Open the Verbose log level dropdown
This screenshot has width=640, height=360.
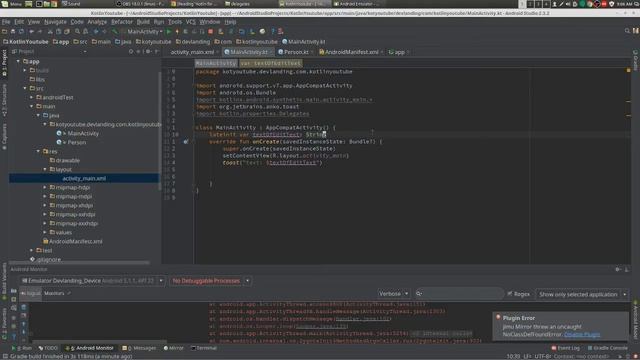point(393,294)
